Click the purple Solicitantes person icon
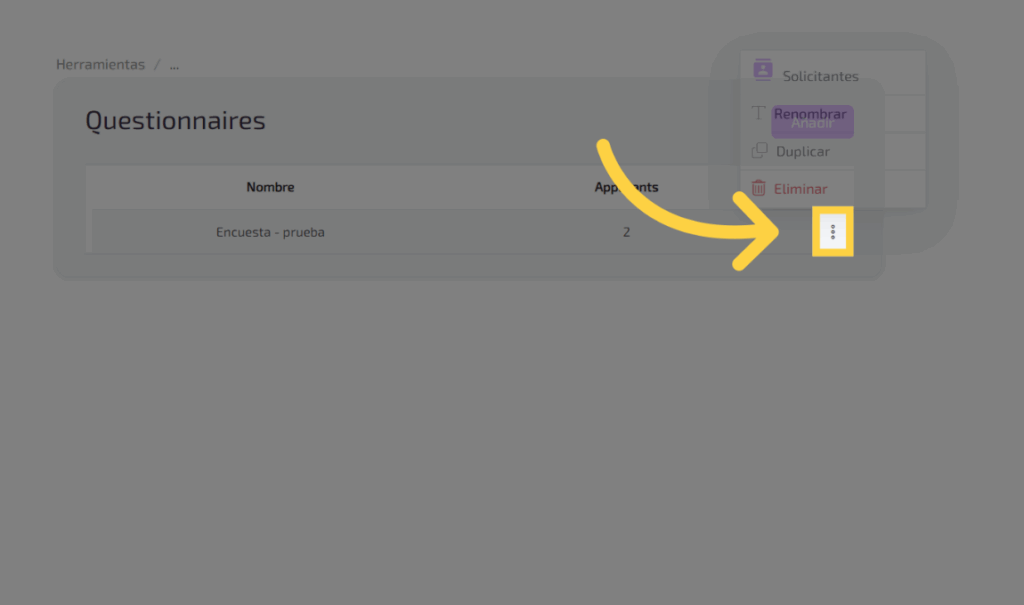The image size is (1024, 605). click(x=763, y=70)
